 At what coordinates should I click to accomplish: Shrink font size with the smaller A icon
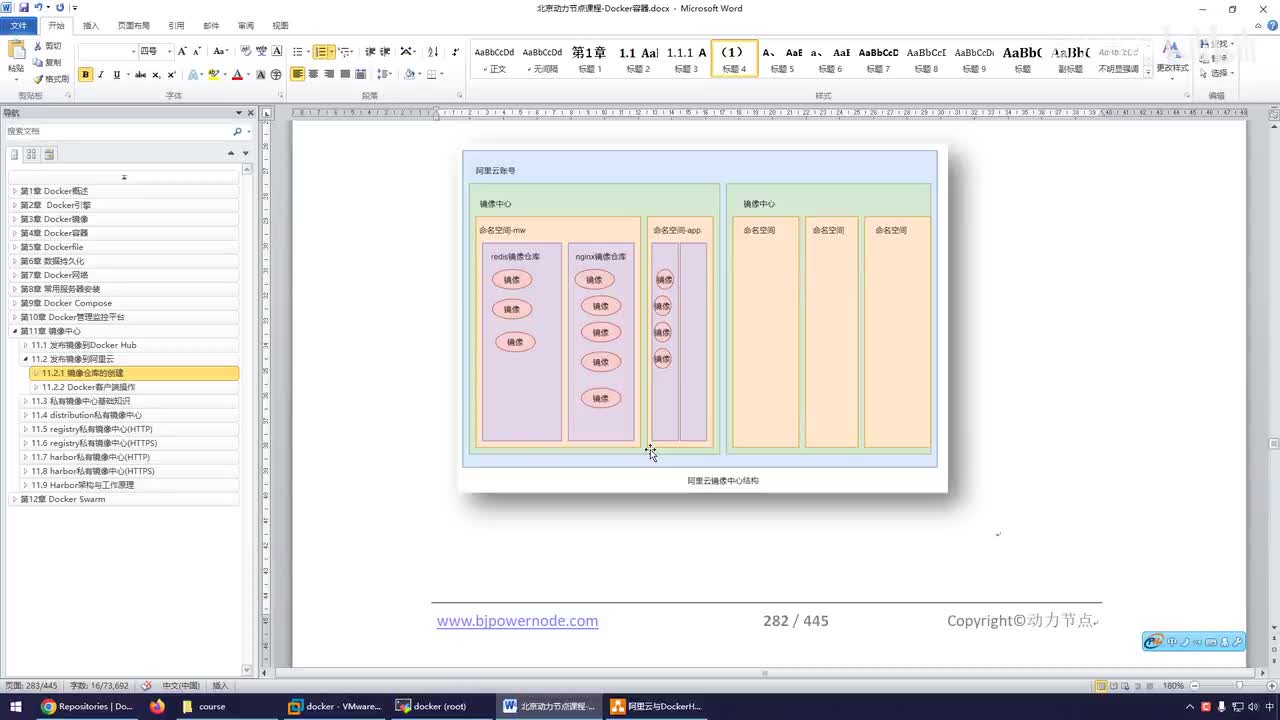coord(197,51)
